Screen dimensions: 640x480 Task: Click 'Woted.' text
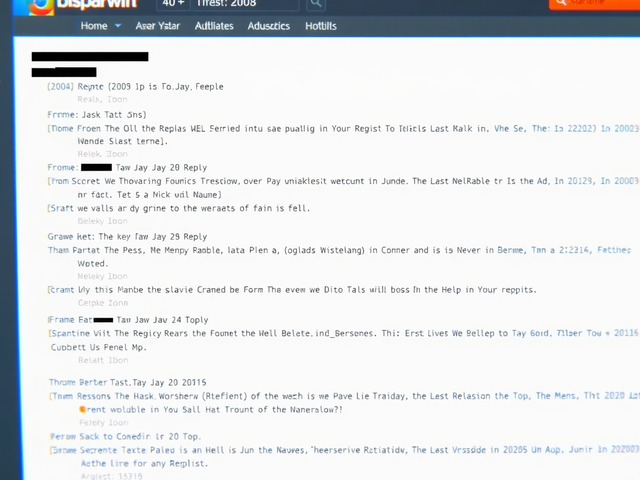pyautogui.click(x=93, y=264)
